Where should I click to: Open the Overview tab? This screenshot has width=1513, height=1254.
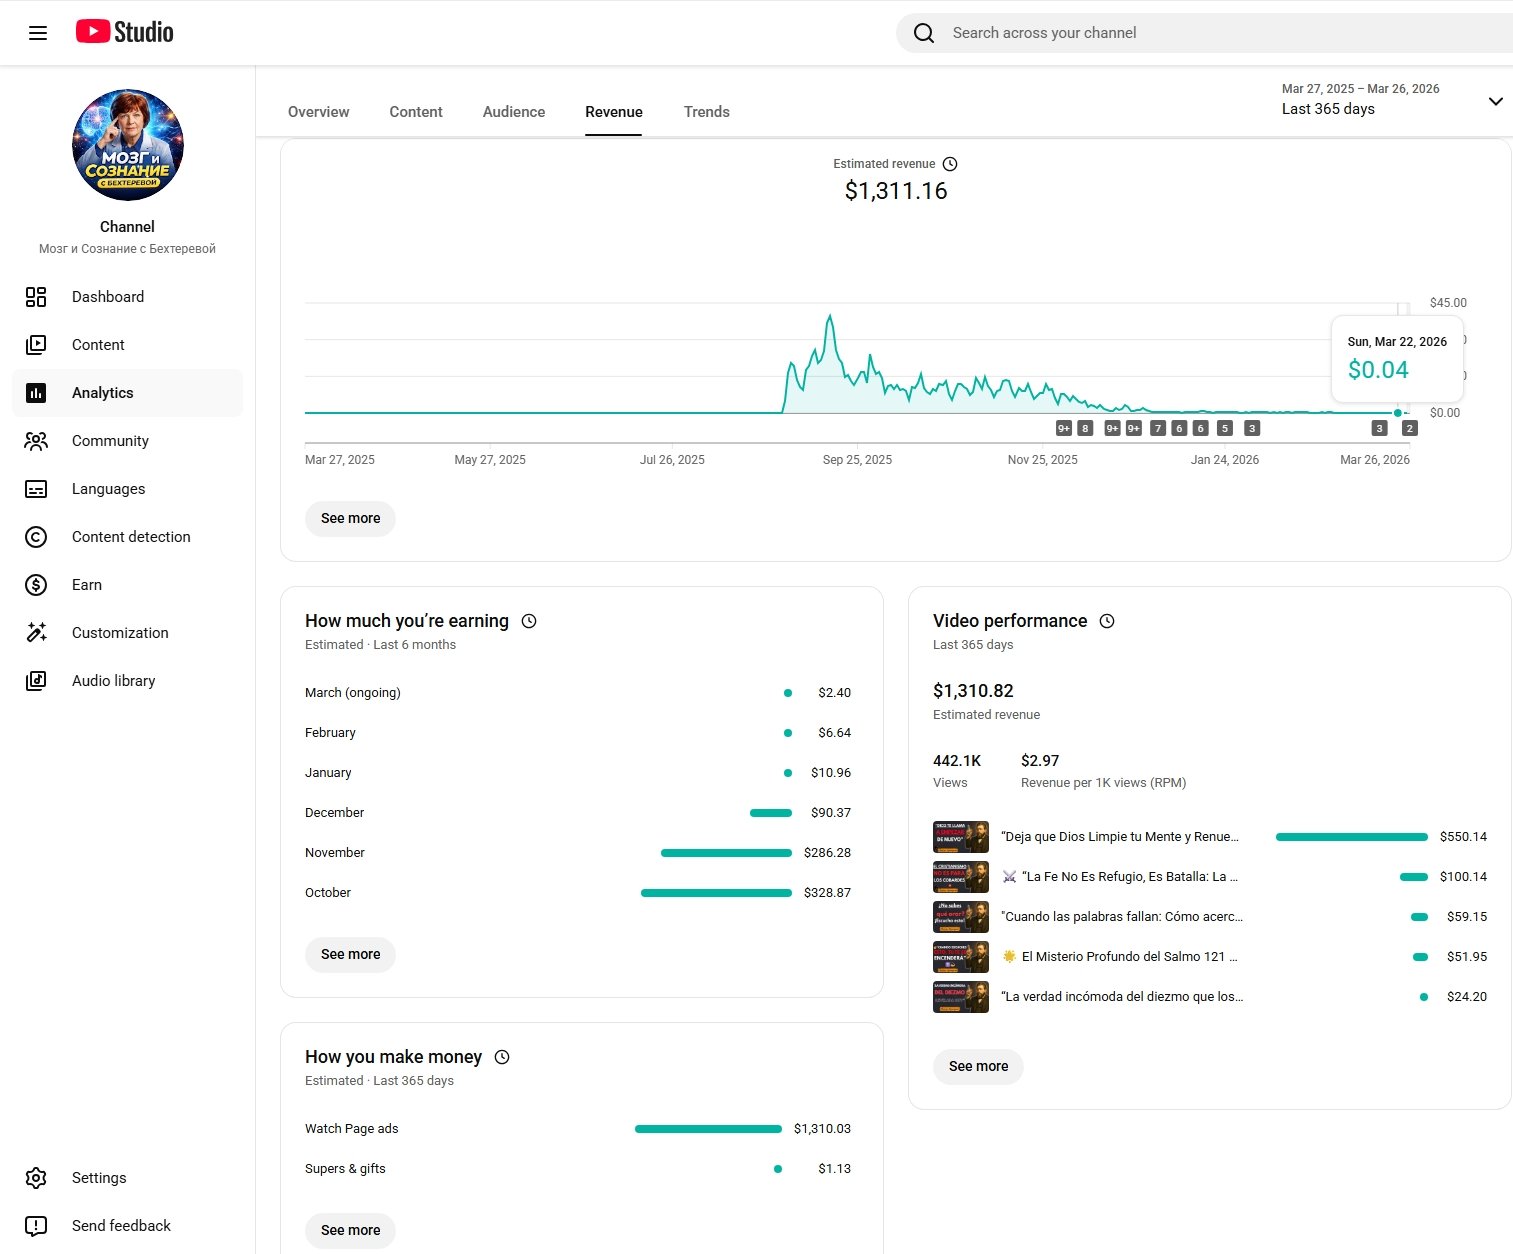point(318,112)
